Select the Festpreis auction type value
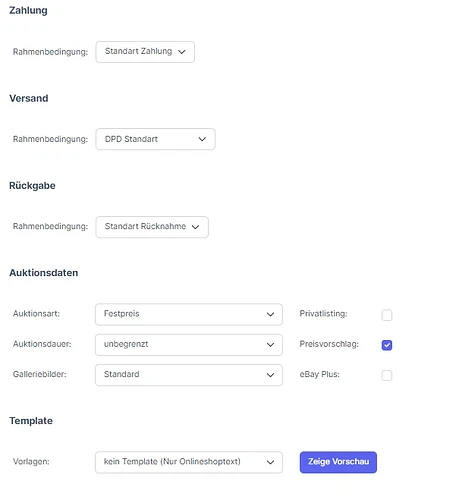 click(122, 314)
